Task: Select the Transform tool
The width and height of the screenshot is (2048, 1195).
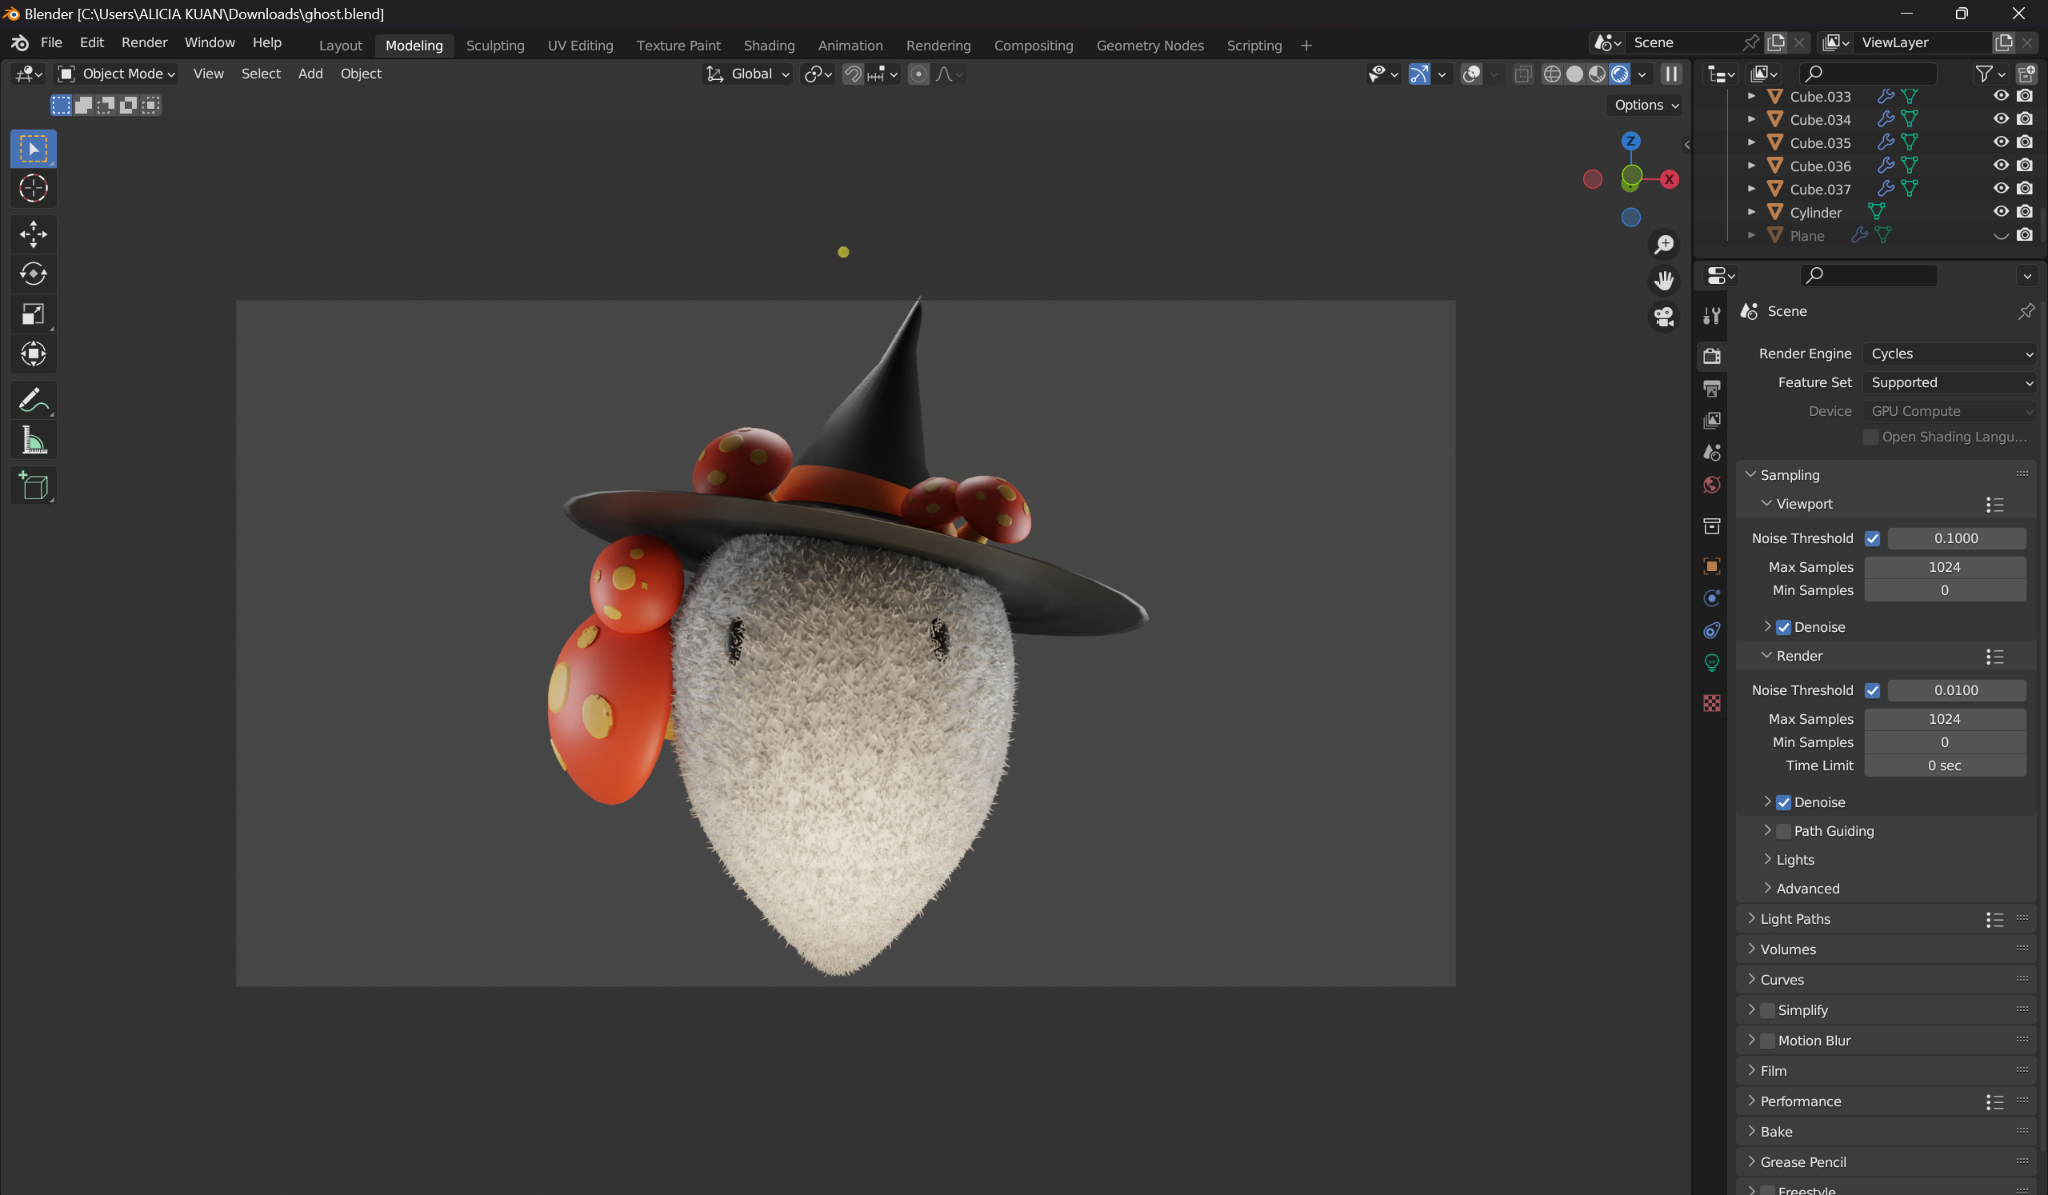Action: (33, 354)
